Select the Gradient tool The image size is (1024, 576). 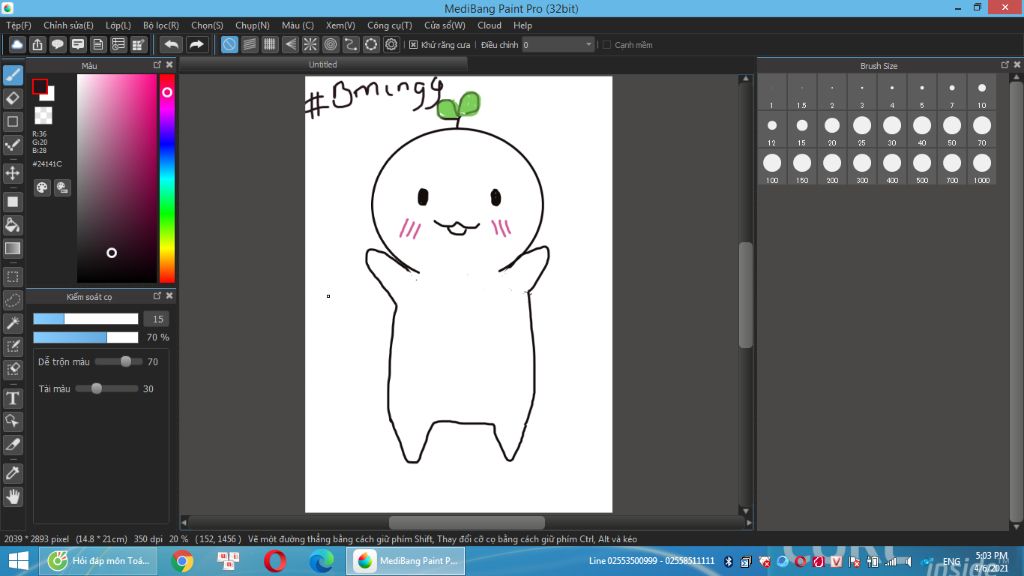click(12, 248)
